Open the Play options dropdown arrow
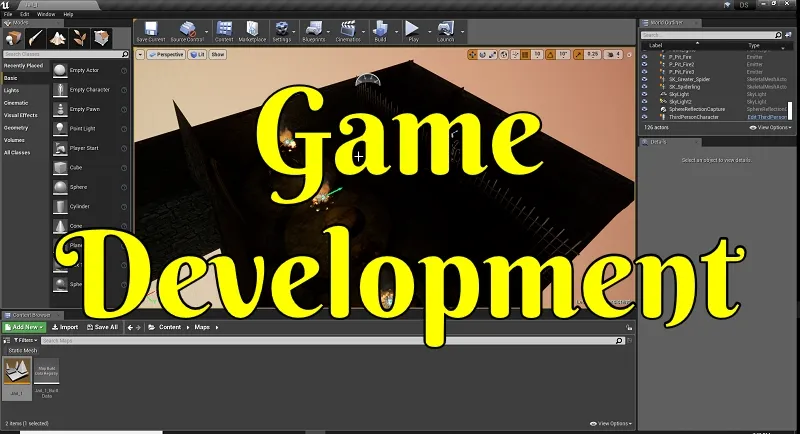 (430, 32)
